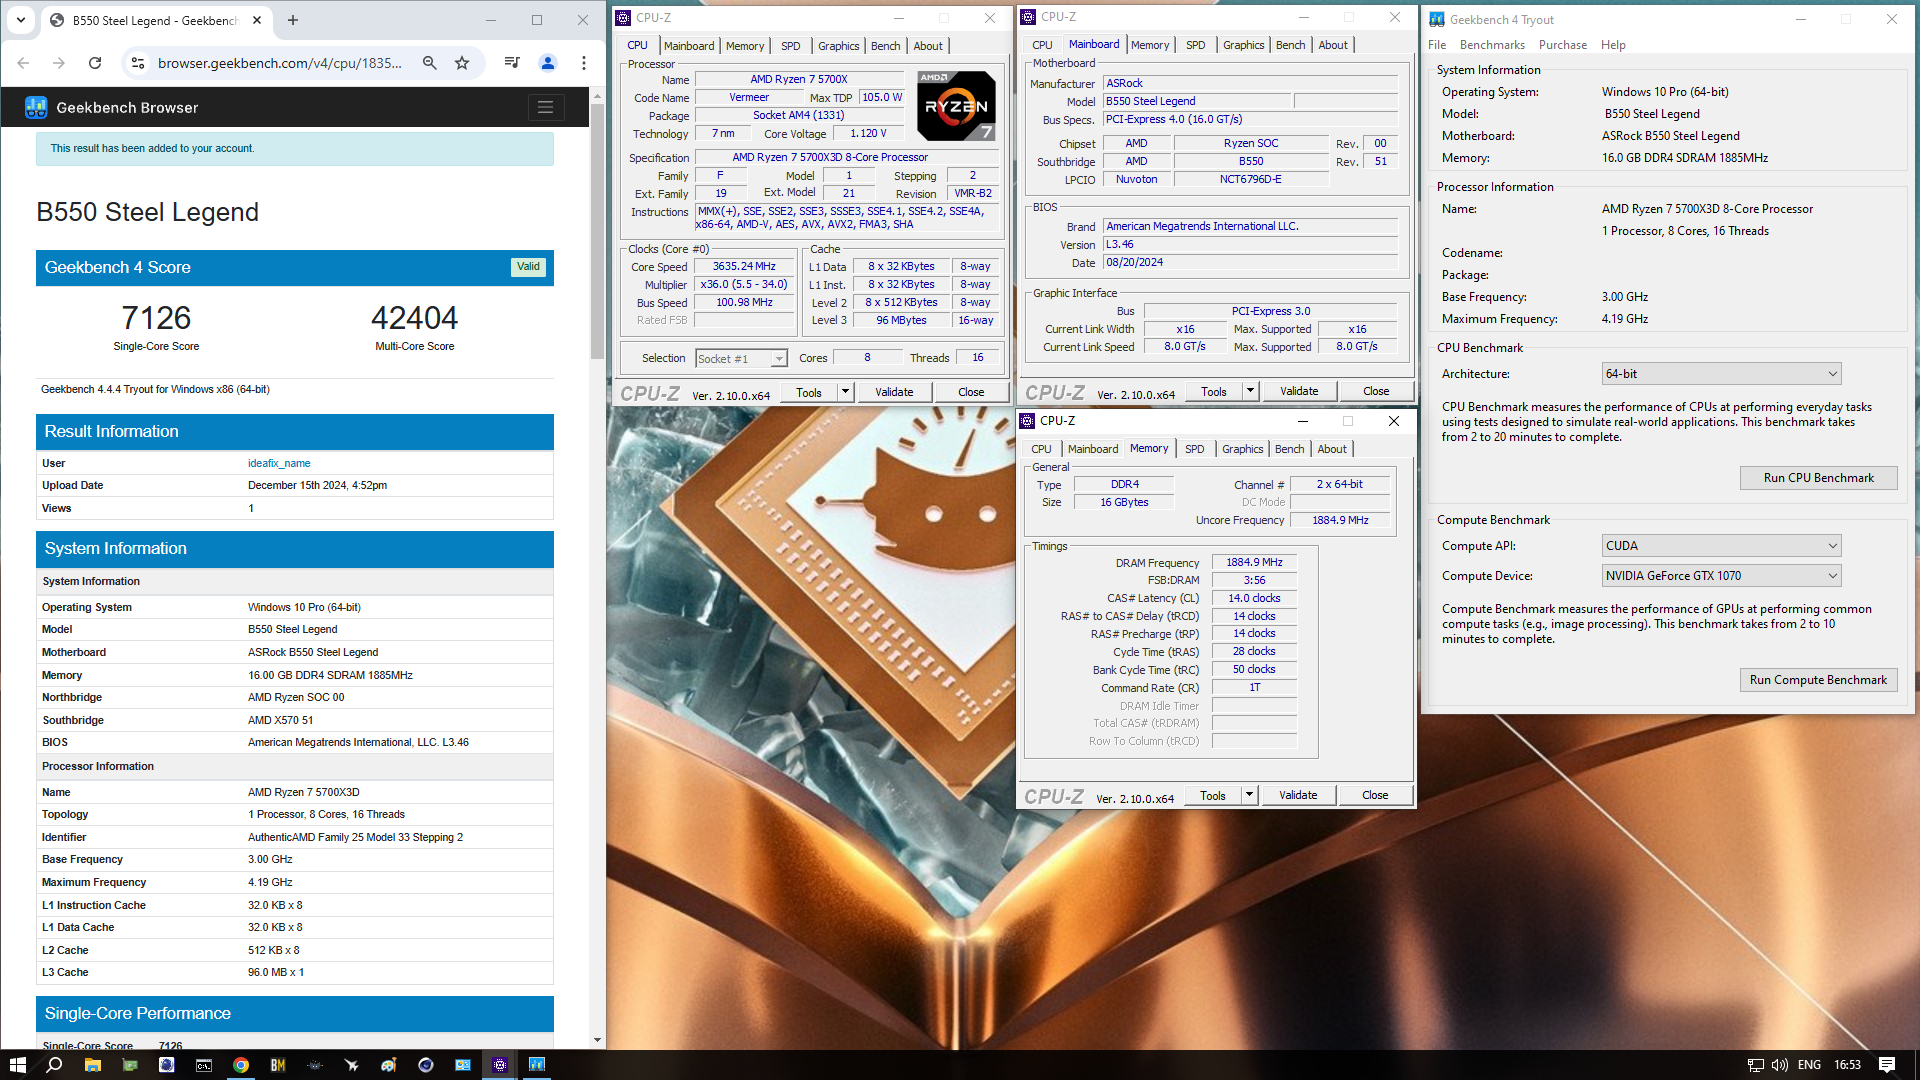
Task: Click Validate in CPU-Z Memory window
Action: 1298,795
